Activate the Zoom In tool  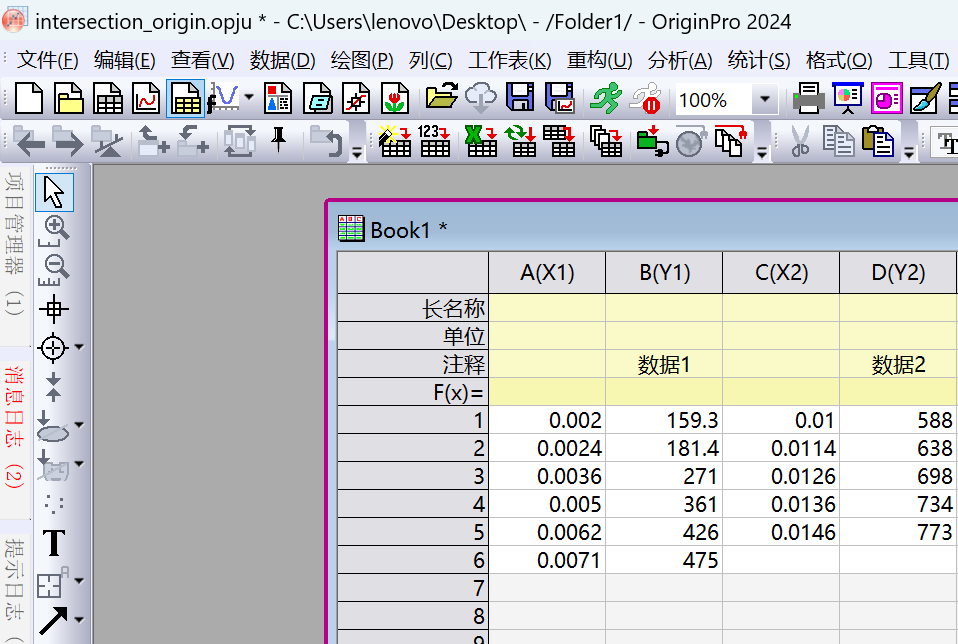[x=56, y=229]
